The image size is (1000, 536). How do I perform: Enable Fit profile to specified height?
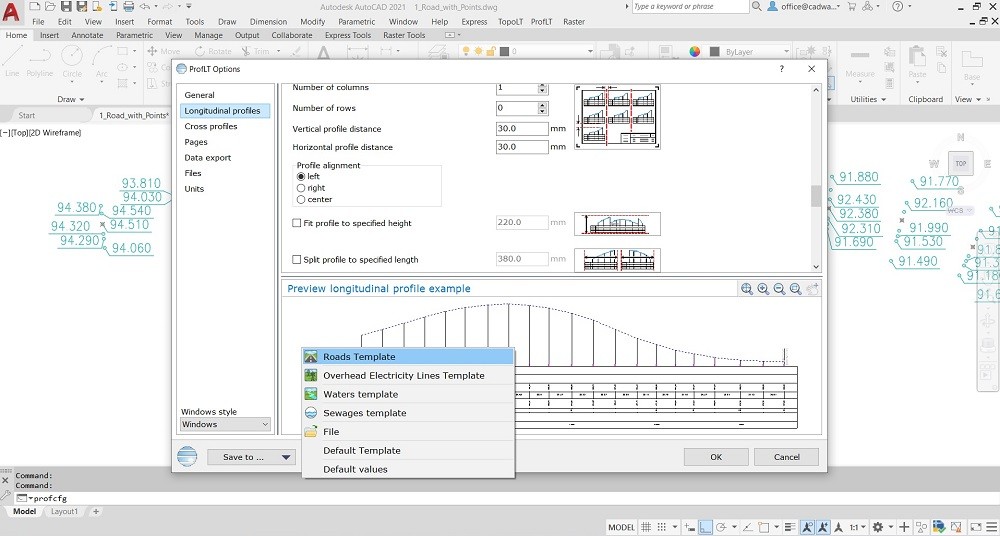[297, 223]
